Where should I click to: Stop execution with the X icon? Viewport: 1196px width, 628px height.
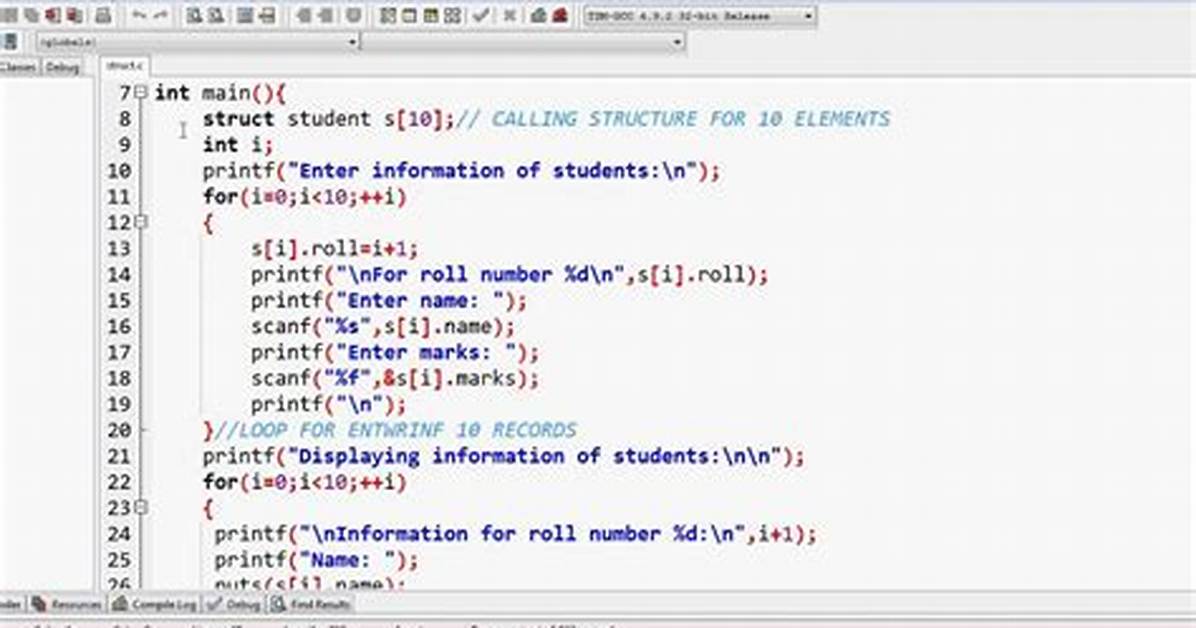coord(510,15)
